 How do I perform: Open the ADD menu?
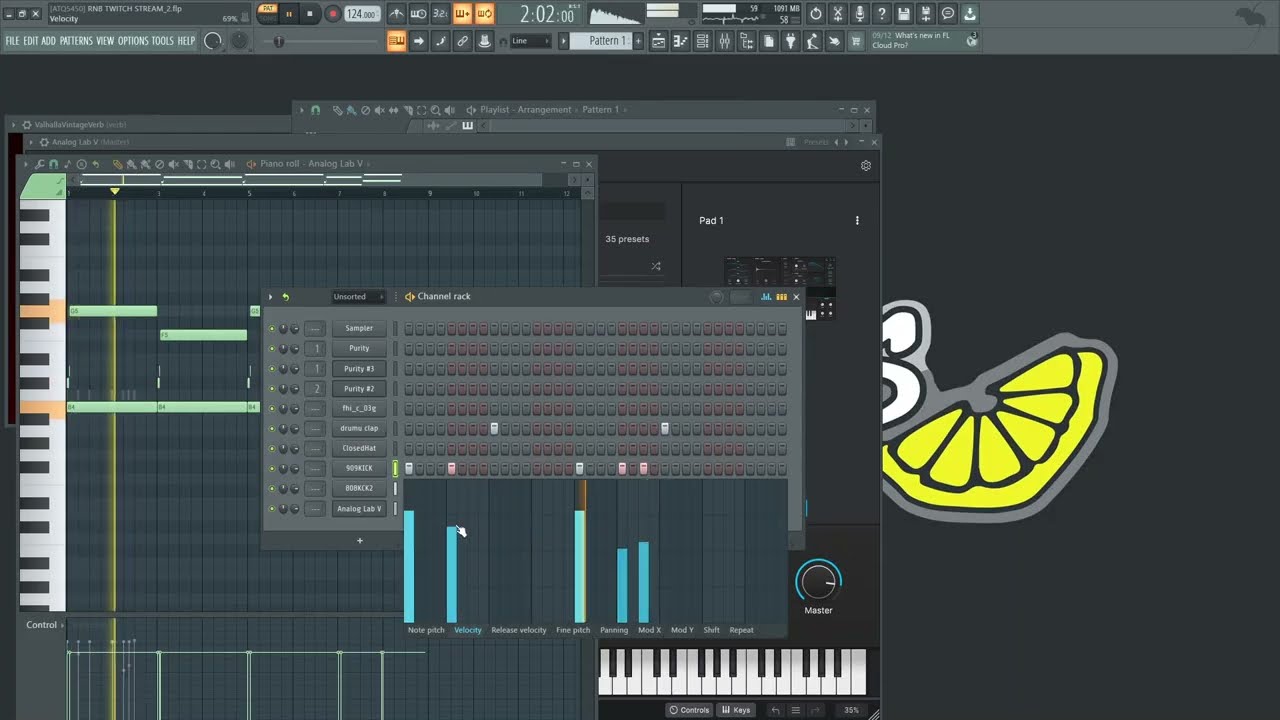click(x=48, y=41)
